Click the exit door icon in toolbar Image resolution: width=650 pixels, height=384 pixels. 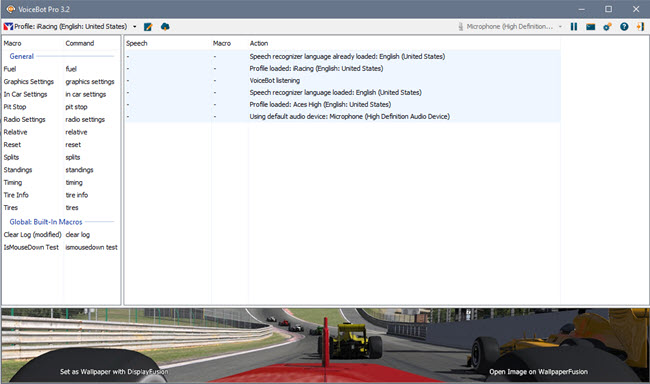coord(640,27)
